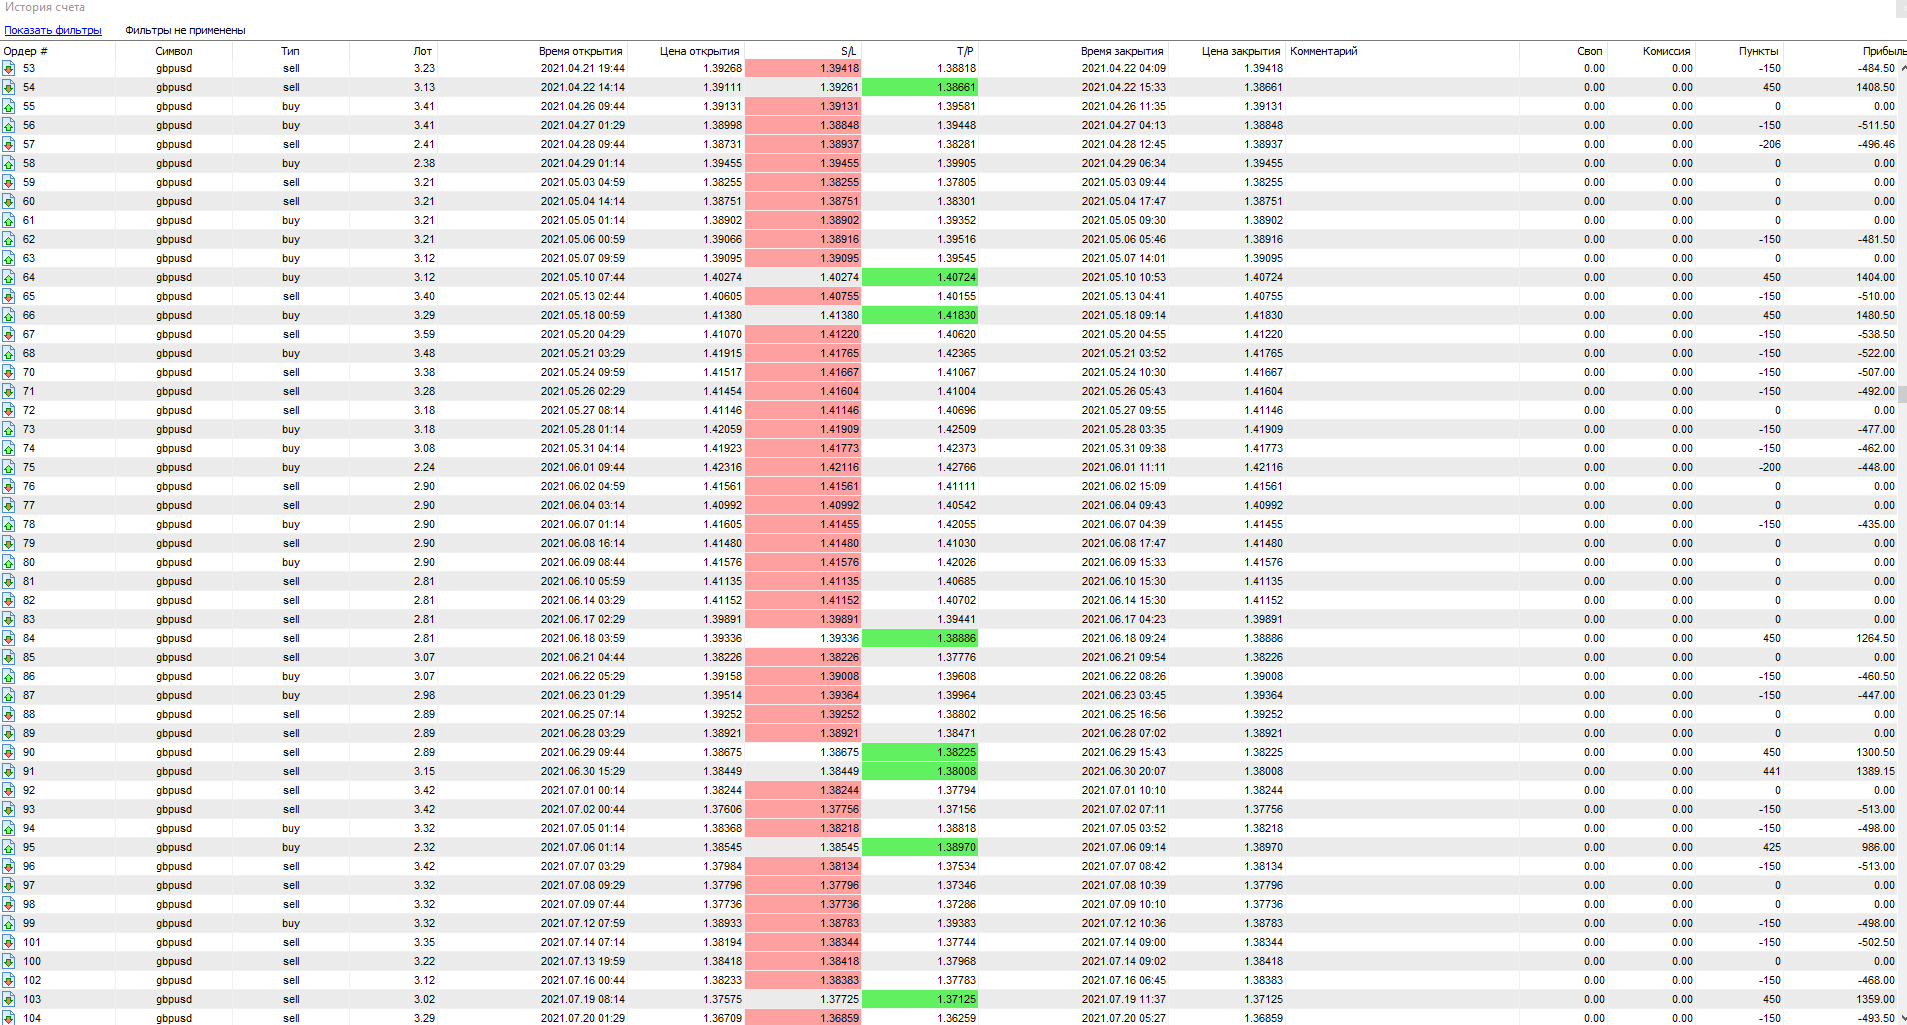The width and height of the screenshot is (1907, 1025).
Task: Click the 'Лот' column header
Action: coord(422,51)
